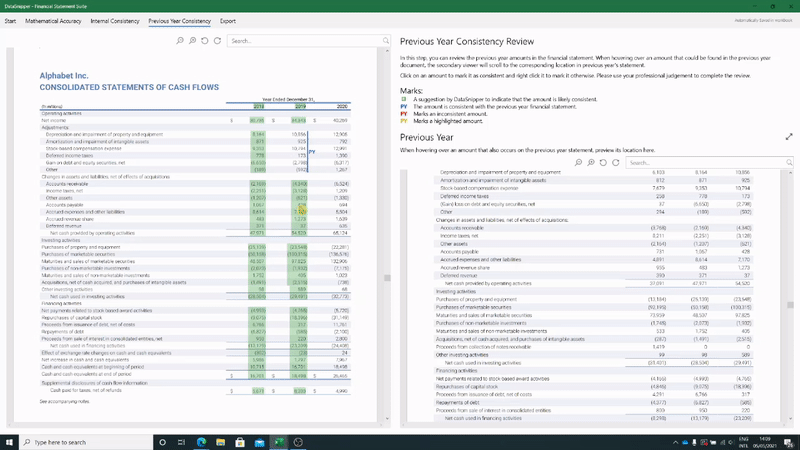Click highlighted 2019 Net income amount
This screenshot has height=450, width=800.
[x=298, y=120]
